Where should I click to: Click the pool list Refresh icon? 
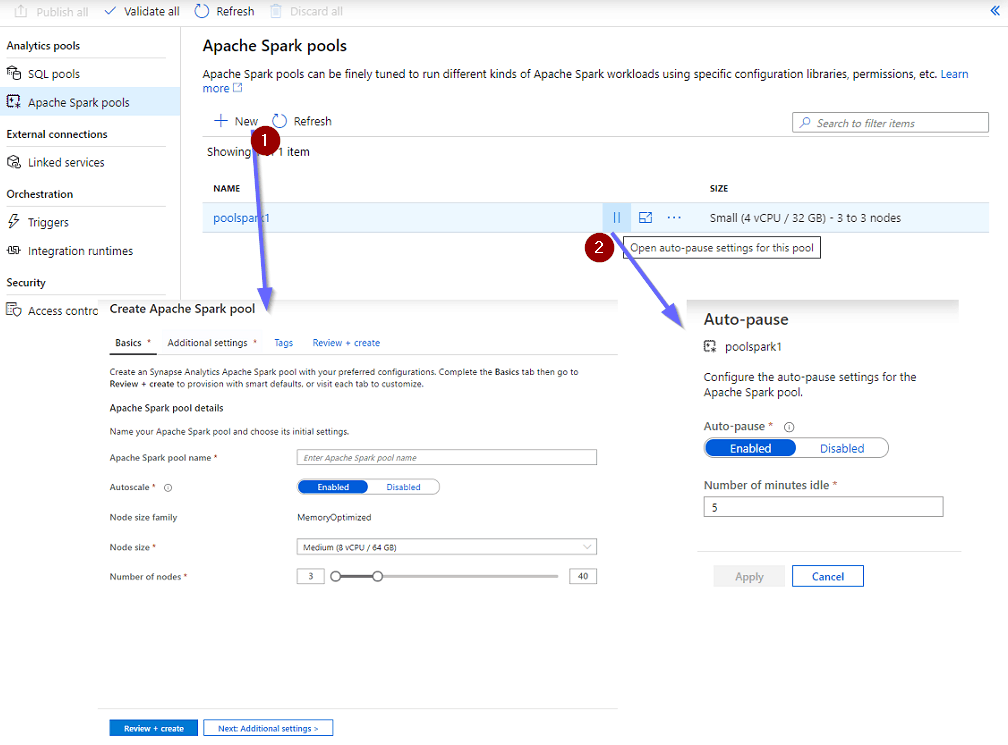280,121
